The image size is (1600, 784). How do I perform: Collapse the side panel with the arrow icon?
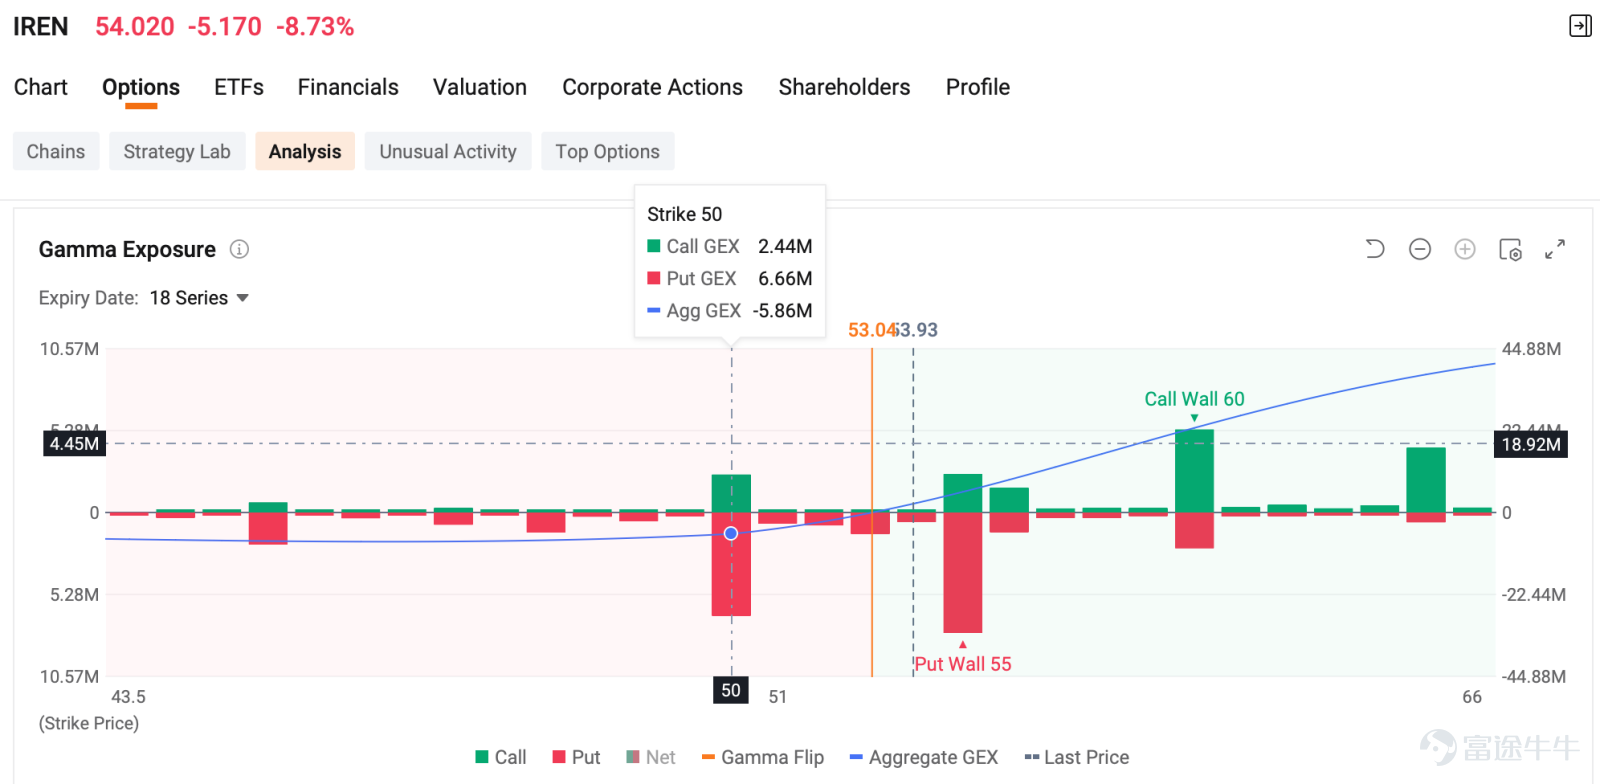pos(1580,26)
